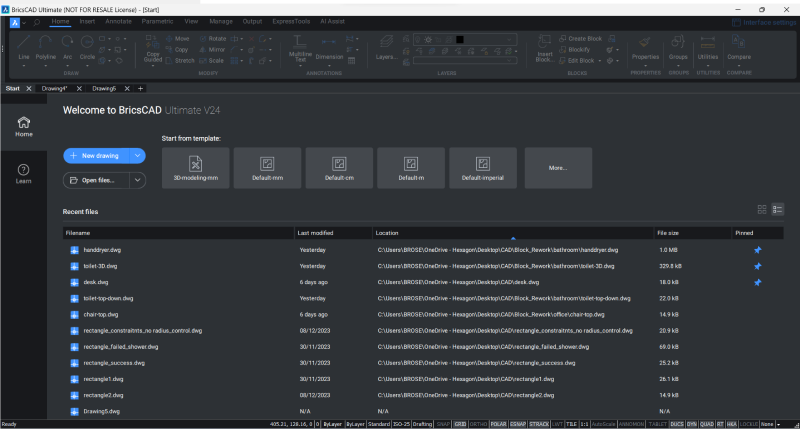Viewport: 800px width, 429px height.
Task: Click the Properties brush icon
Action: point(645,42)
